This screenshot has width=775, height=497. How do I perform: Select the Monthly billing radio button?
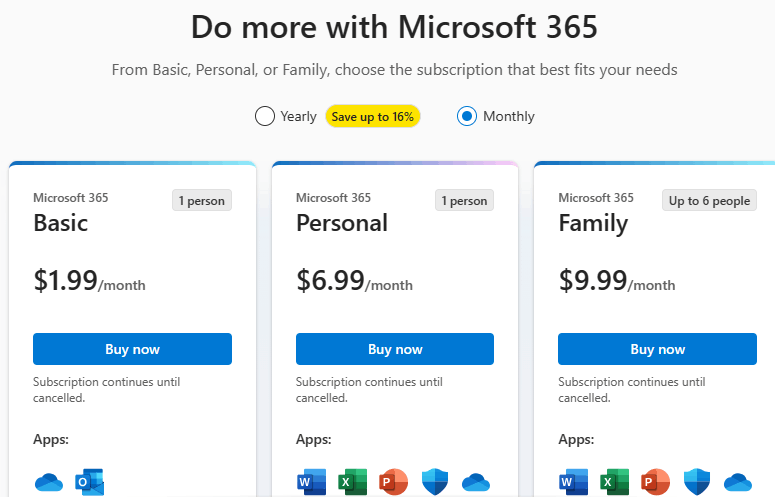pos(467,117)
